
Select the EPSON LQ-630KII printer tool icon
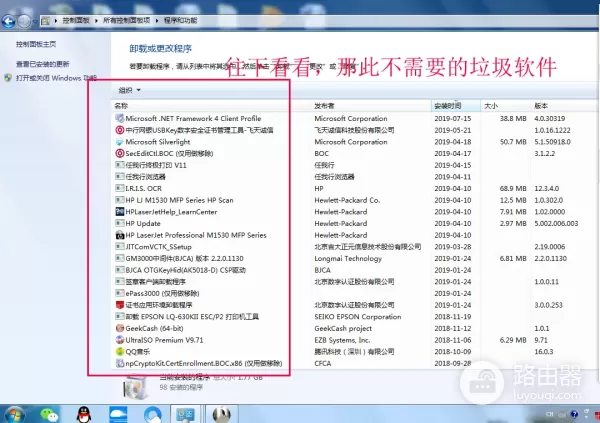(120, 317)
